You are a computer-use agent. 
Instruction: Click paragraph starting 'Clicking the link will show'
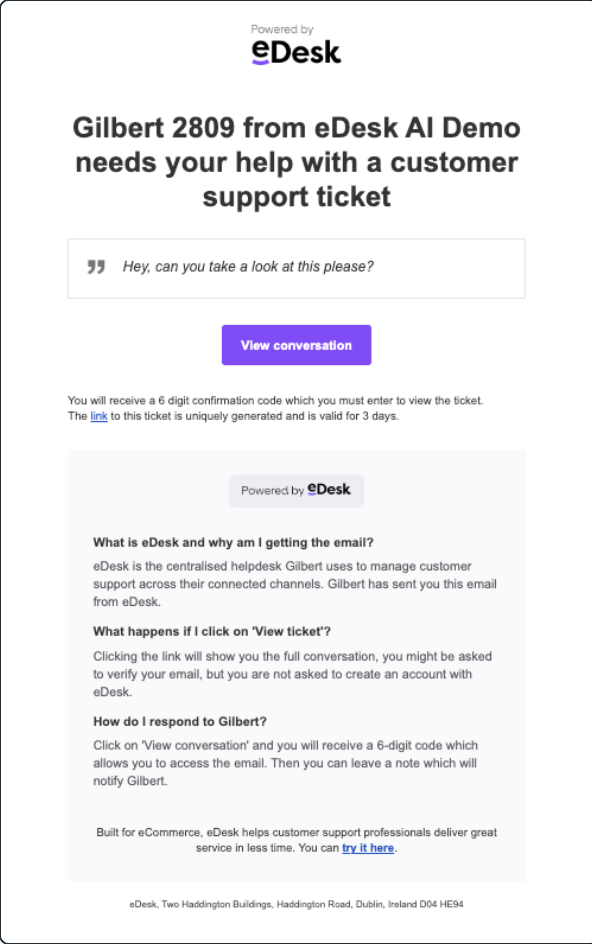click(293, 674)
